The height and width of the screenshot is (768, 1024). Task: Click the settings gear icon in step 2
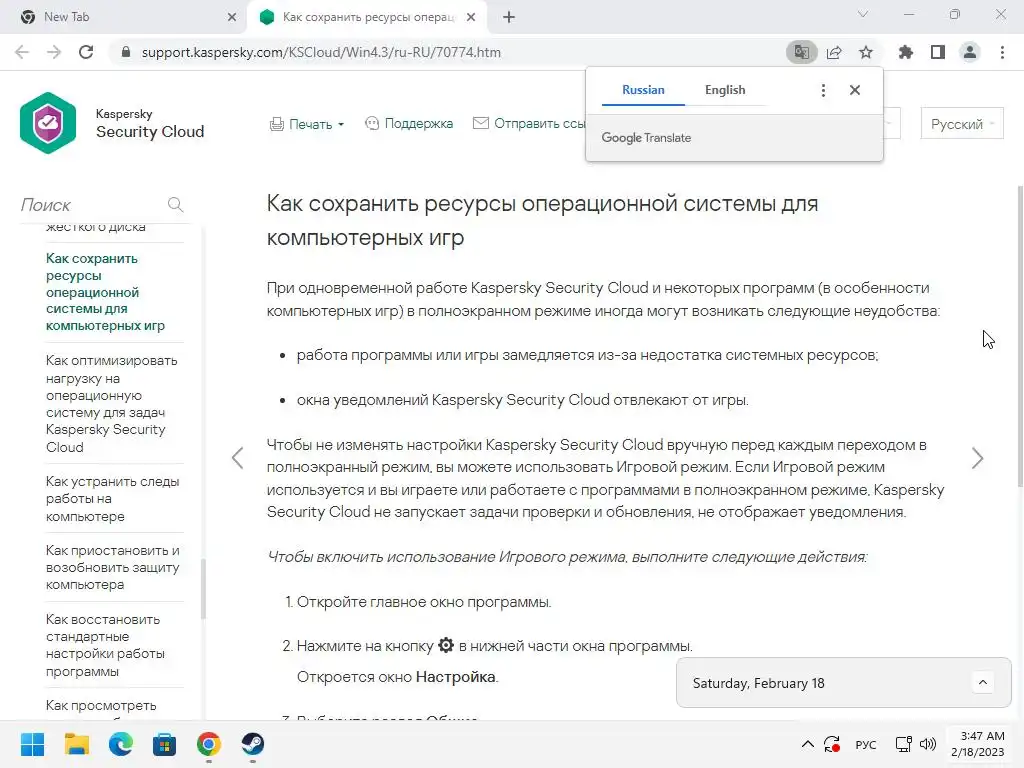[446, 645]
